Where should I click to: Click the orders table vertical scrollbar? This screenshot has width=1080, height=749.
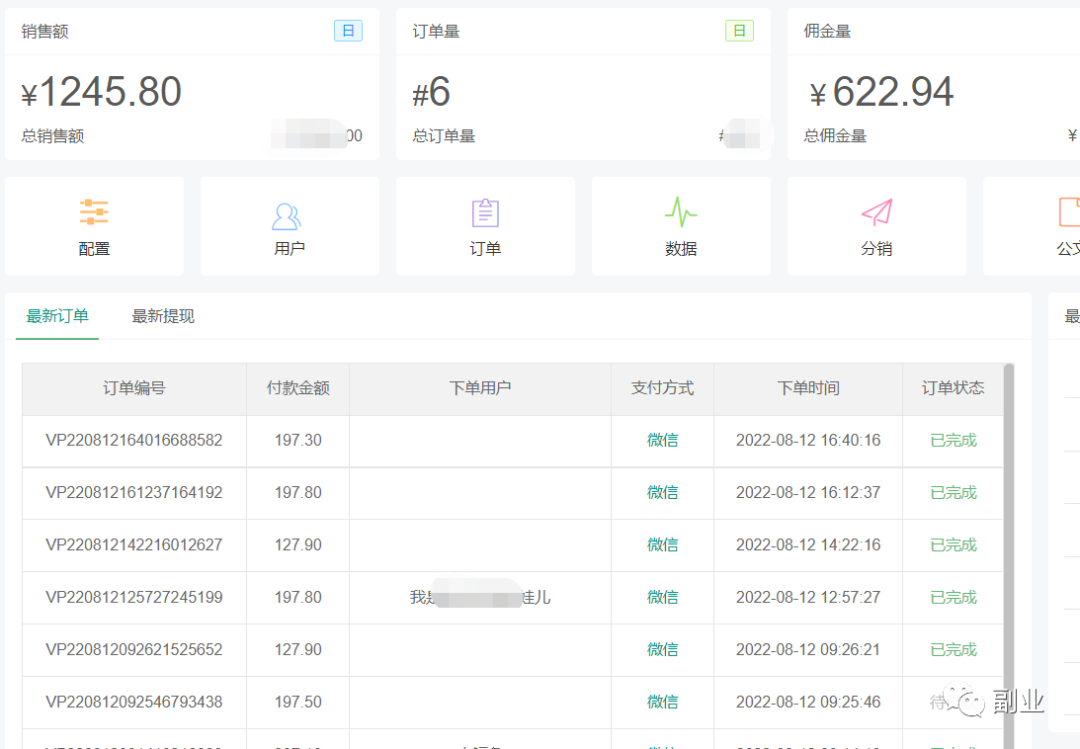pyautogui.click(x=1008, y=550)
